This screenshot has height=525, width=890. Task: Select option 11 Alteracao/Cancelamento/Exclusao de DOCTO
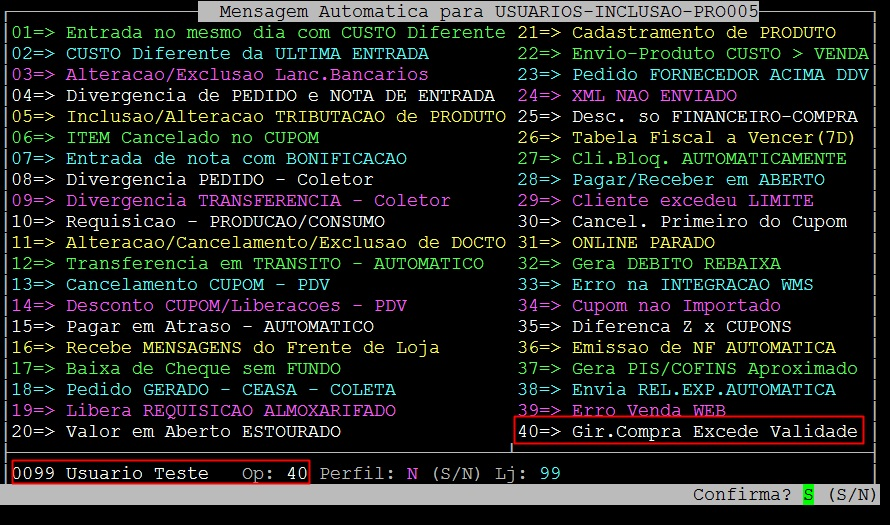(258, 243)
